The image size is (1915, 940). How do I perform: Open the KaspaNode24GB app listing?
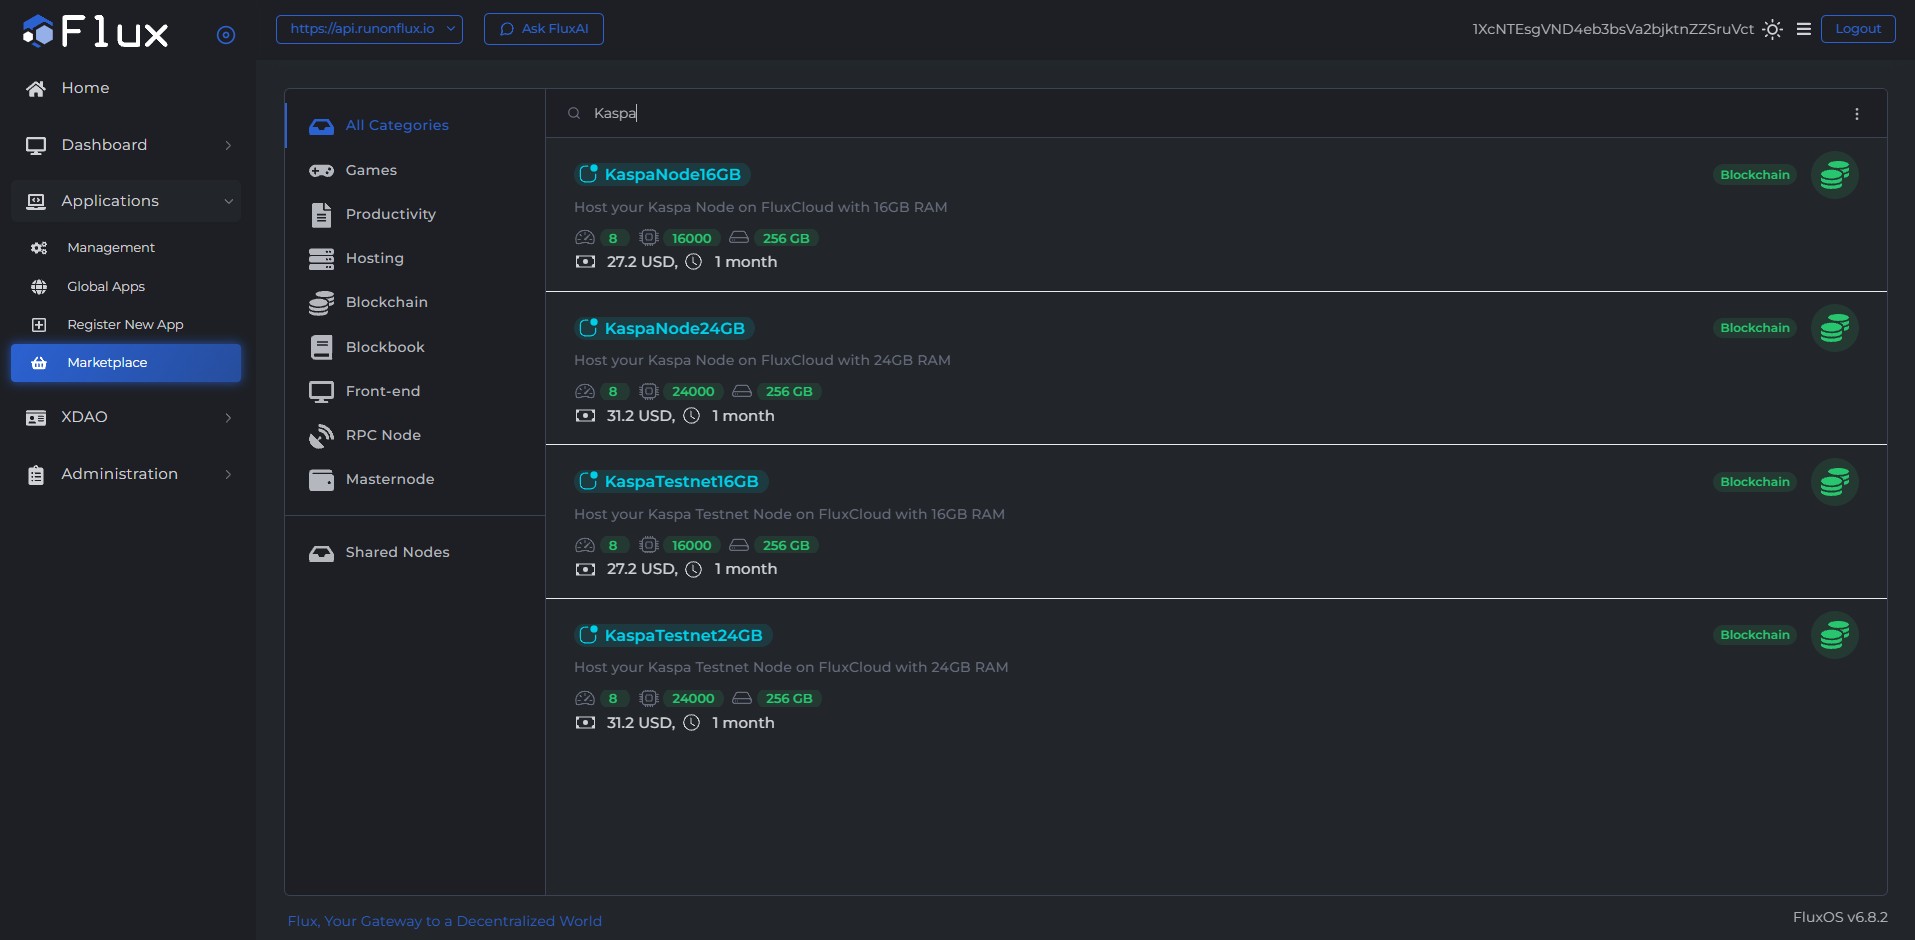(x=674, y=329)
